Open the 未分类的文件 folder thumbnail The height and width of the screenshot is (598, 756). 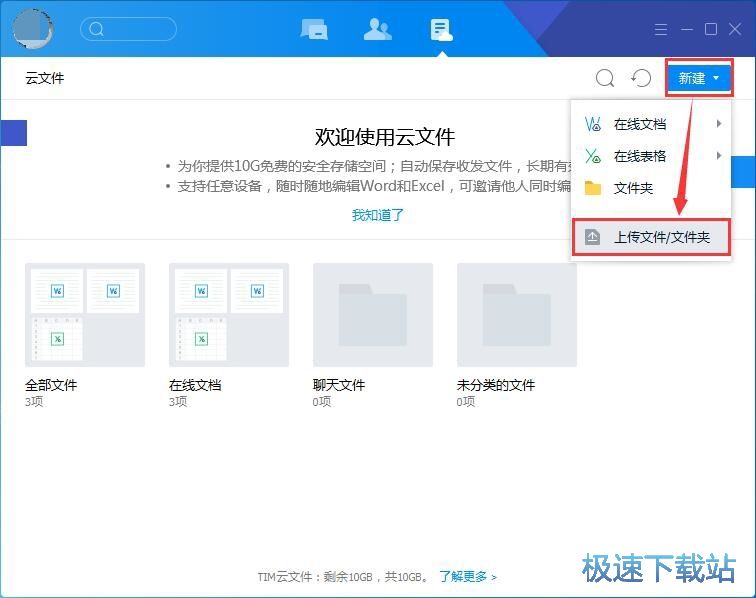coord(517,315)
